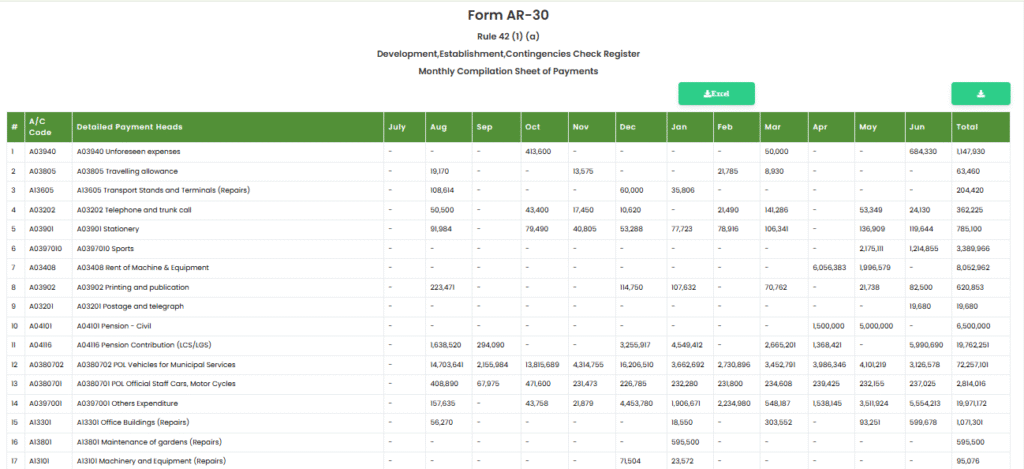Click the # column header
Image resolution: width=1024 pixels, height=469 pixels.
14,127
